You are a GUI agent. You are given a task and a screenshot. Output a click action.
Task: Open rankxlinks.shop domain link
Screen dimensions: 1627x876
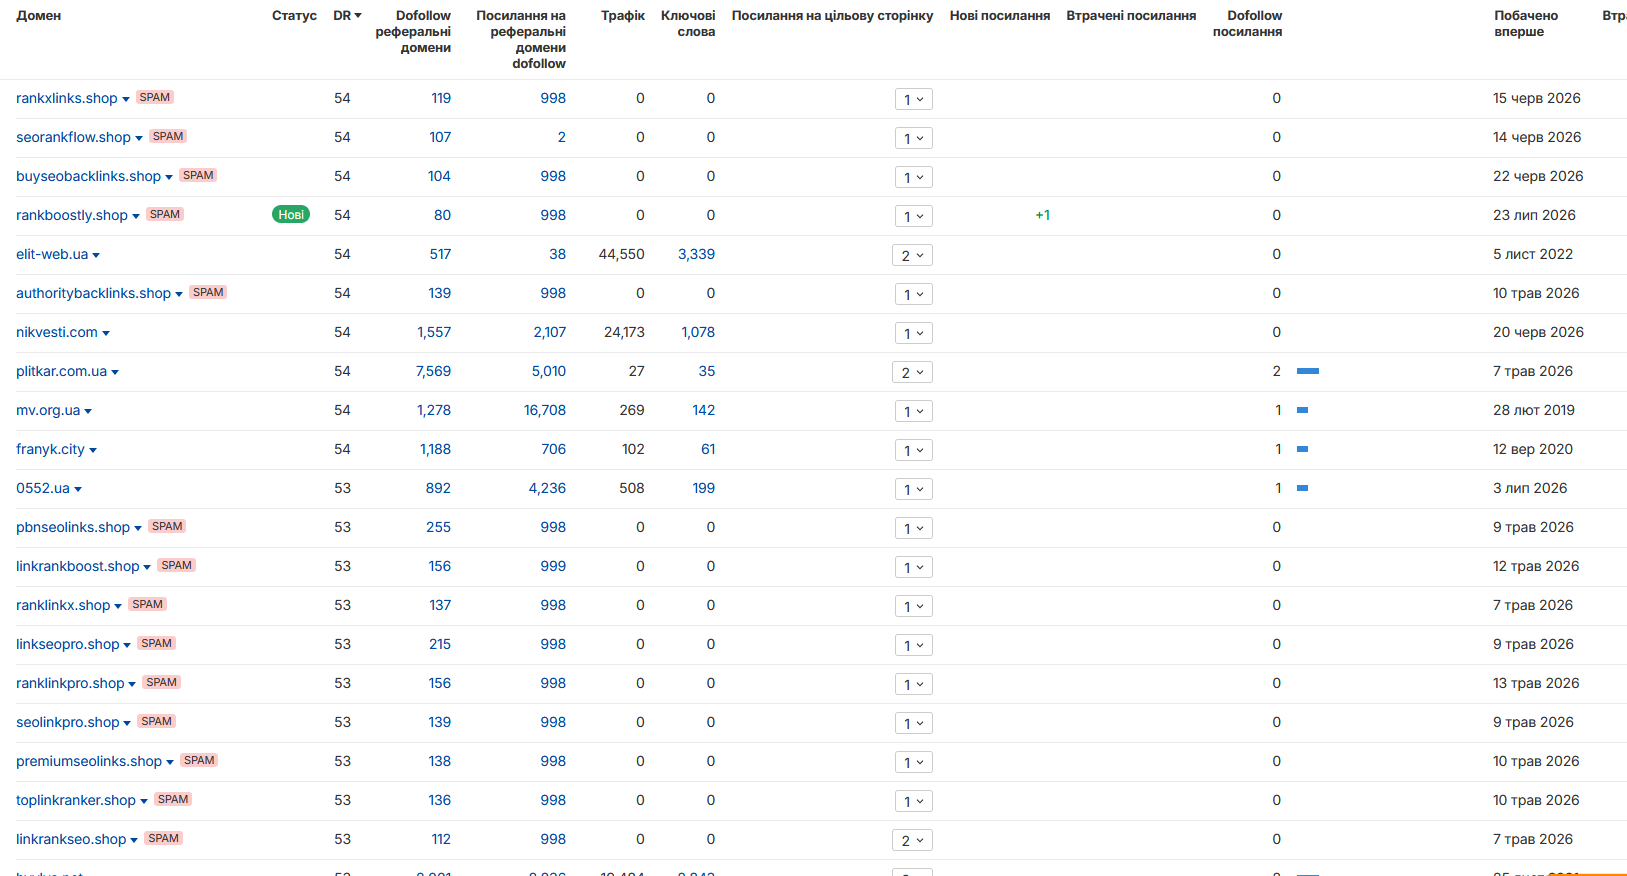67,98
